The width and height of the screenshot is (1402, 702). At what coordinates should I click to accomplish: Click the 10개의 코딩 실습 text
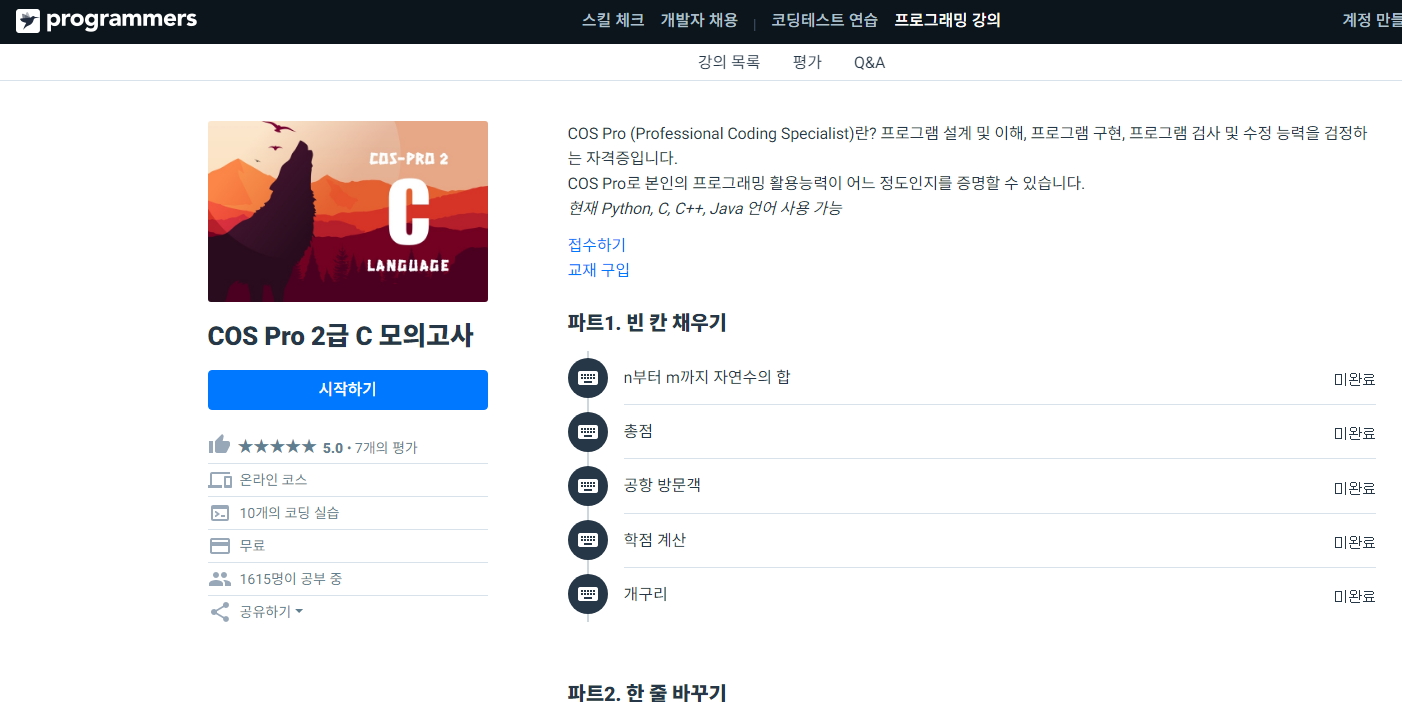pos(289,513)
